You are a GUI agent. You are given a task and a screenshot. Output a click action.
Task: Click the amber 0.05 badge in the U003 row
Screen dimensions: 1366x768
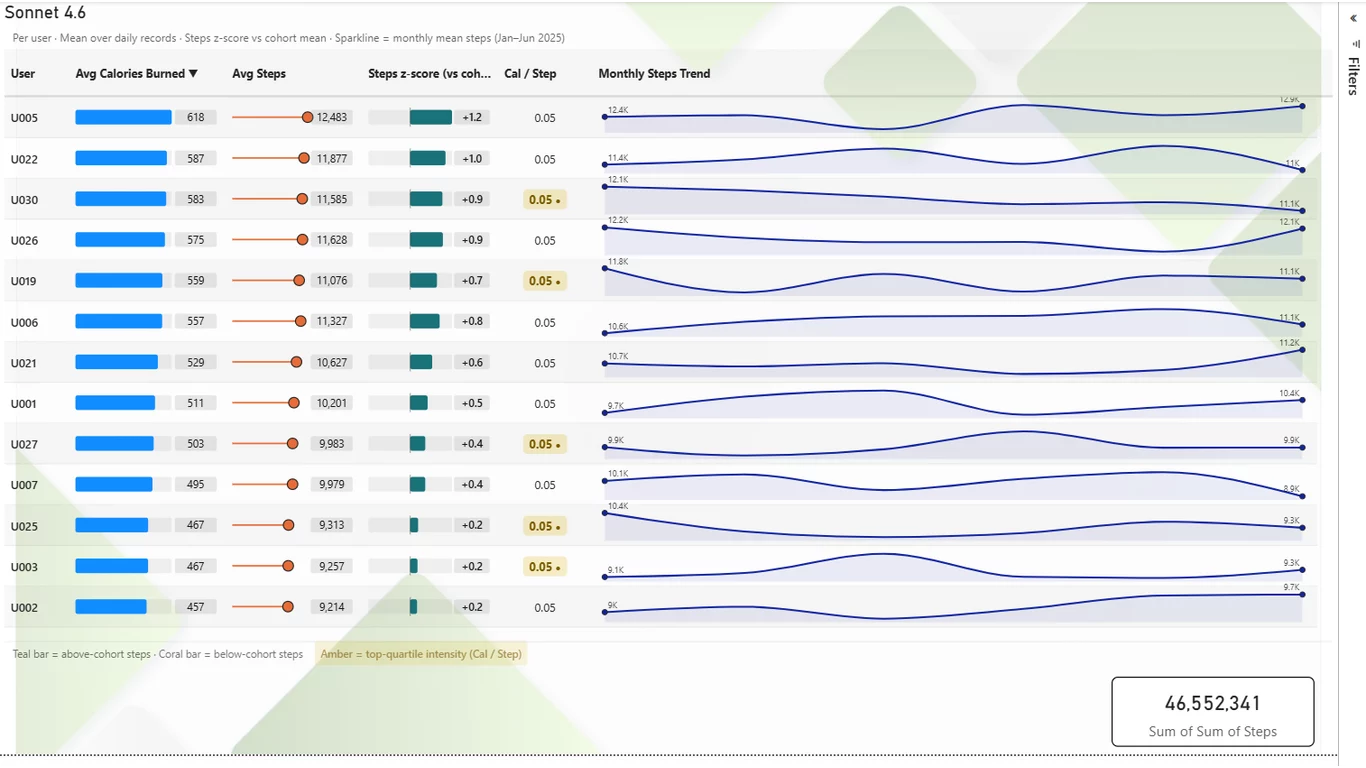click(545, 567)
